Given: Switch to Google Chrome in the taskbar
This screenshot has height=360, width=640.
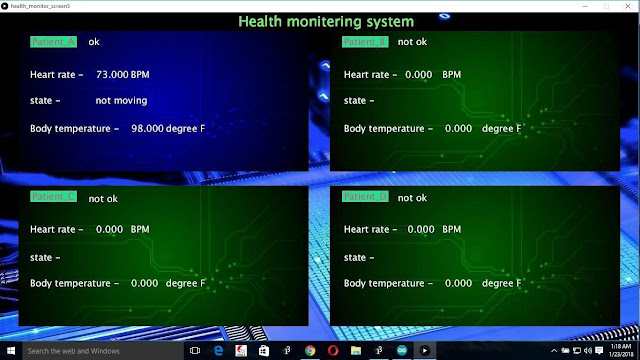Looking at the screenshot, I should point(310,351).
